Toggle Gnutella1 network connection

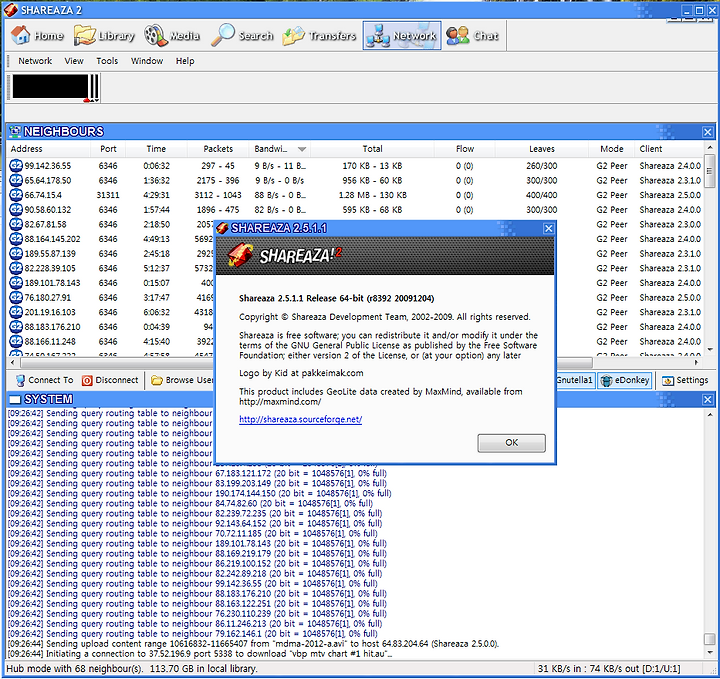(x=575, y=380)
